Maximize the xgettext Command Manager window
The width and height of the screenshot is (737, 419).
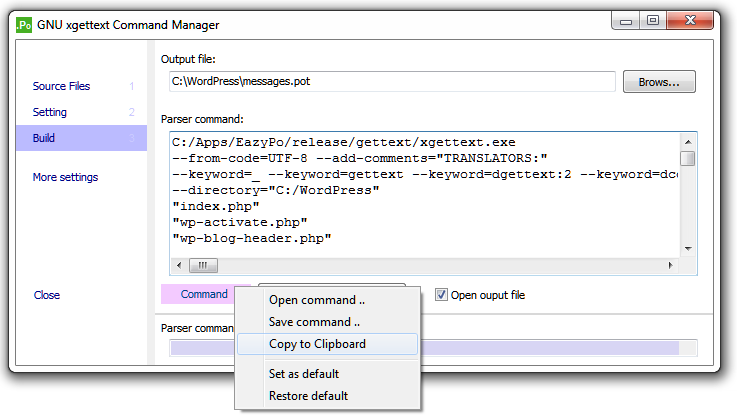point(653,21)
